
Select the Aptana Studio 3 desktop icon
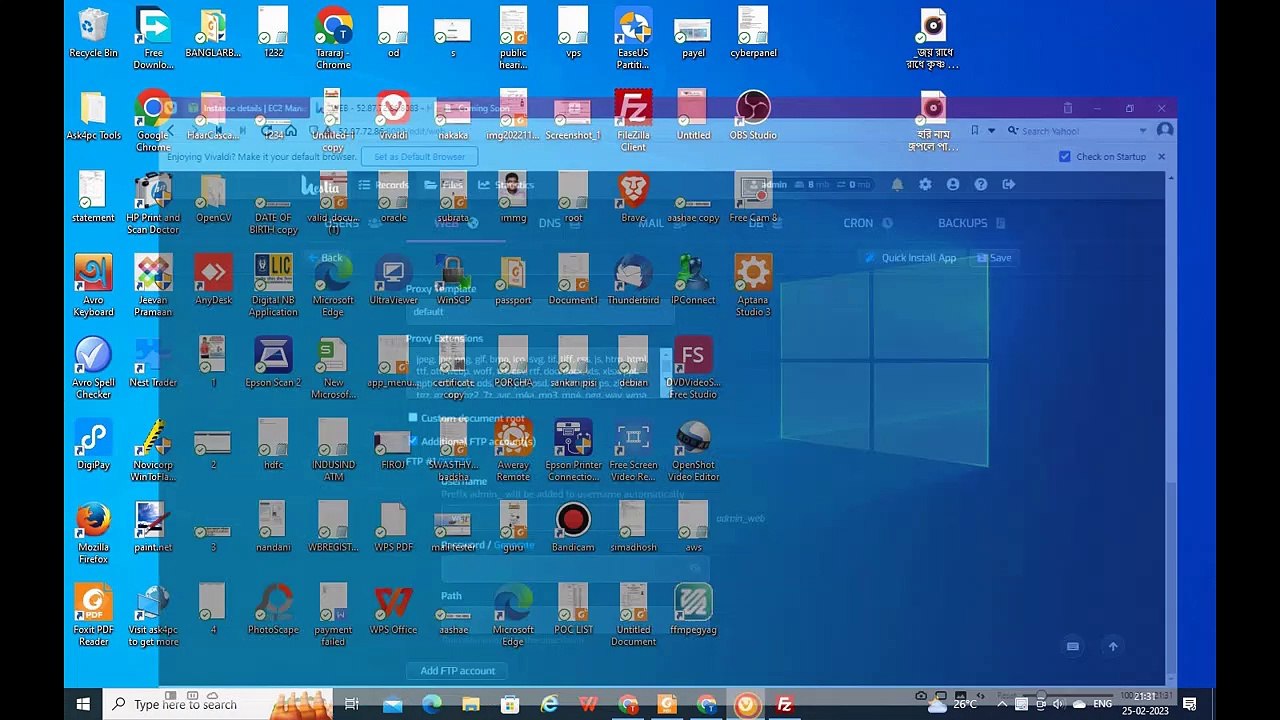click(753, 286)
